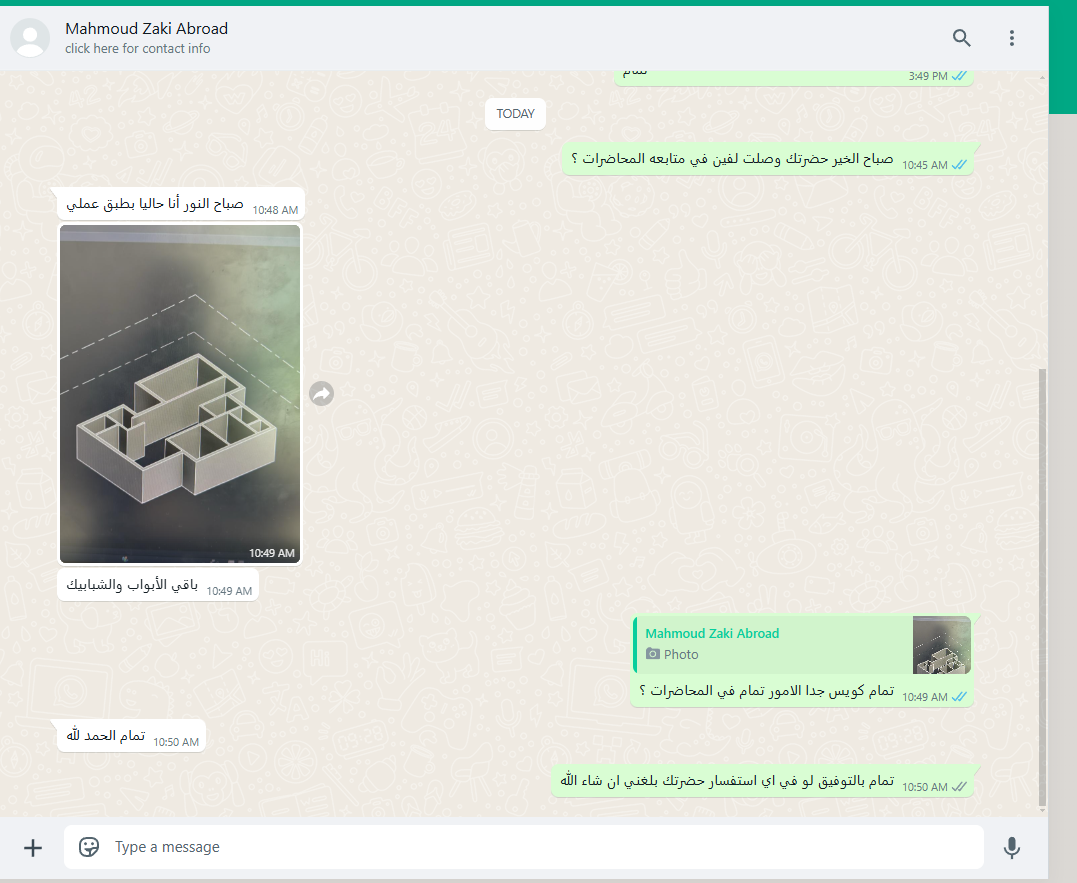
Task: Click the chat scrollbar thumb
Action: click(x=1042, y=587)
